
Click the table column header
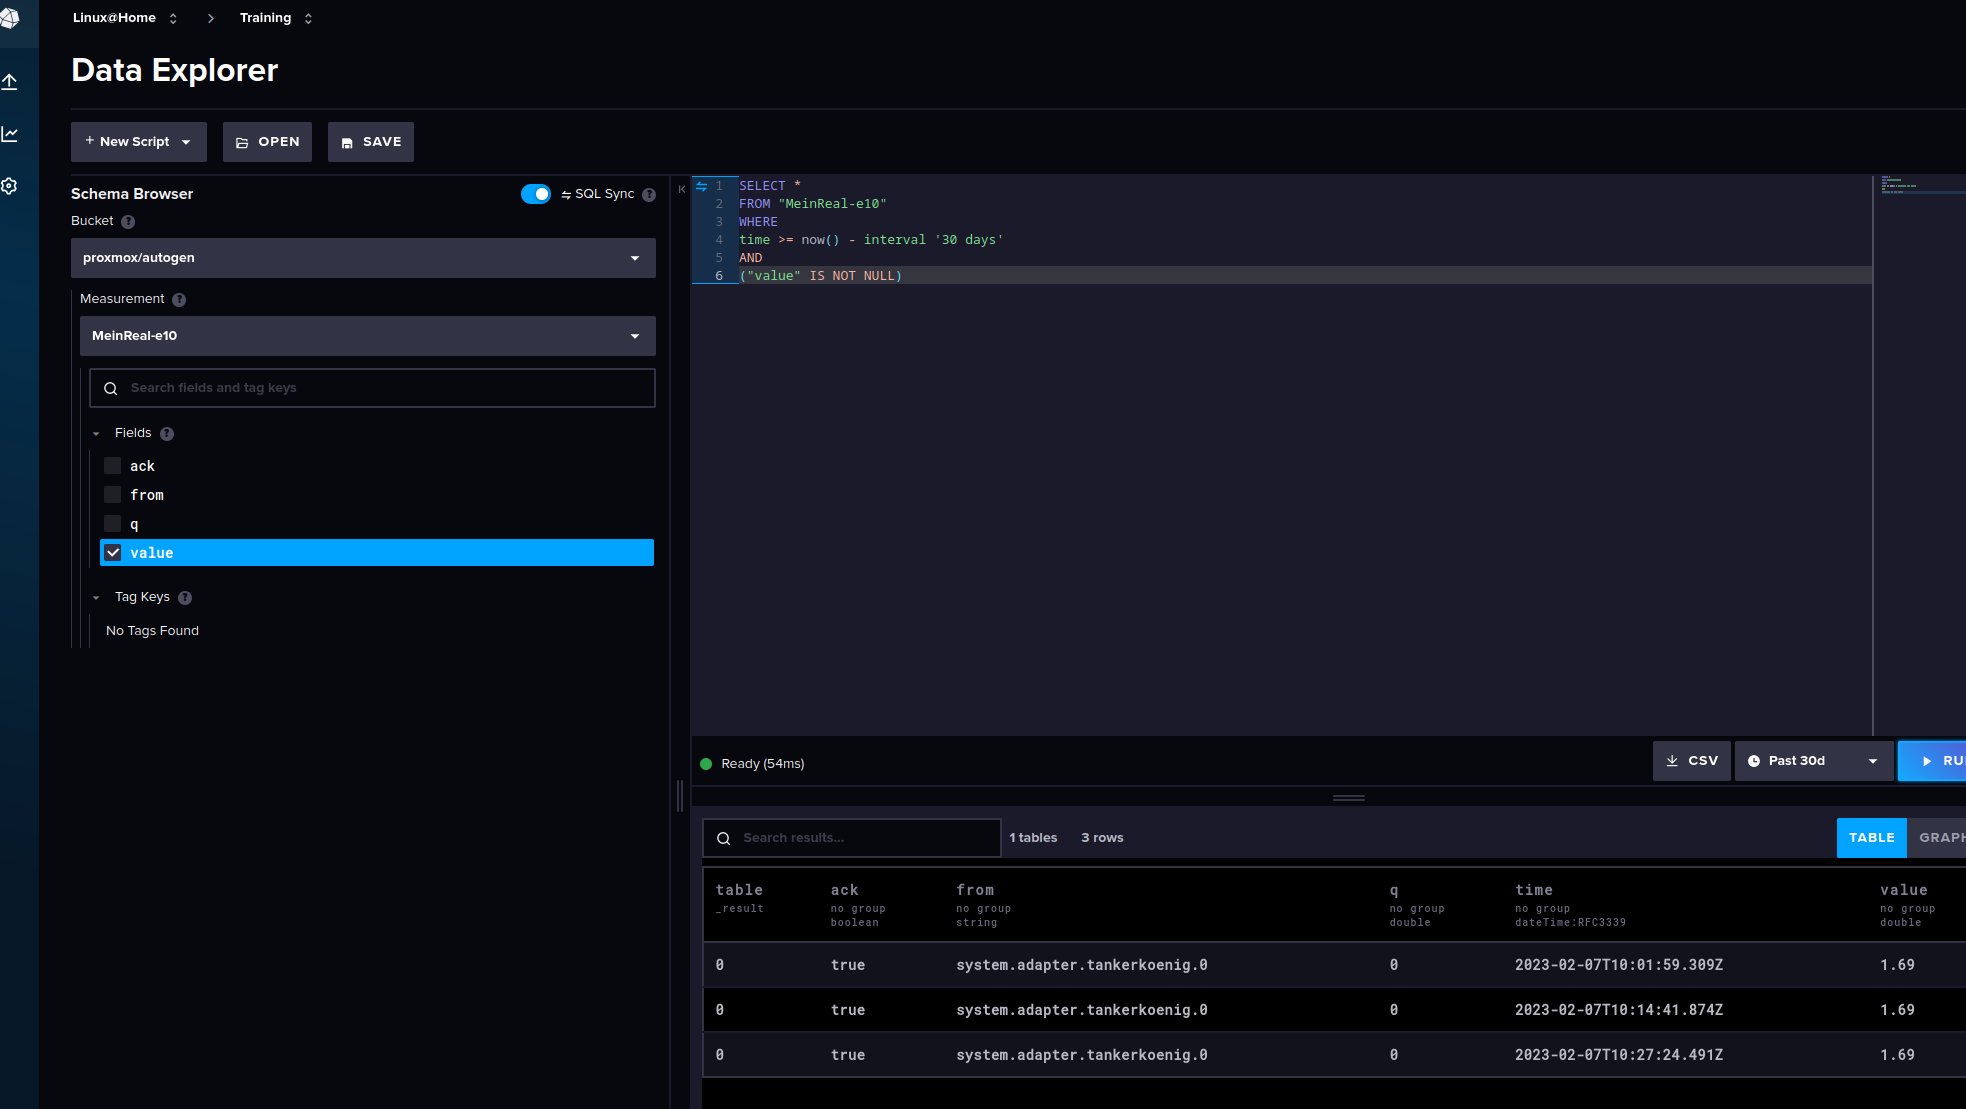[739, 890]
